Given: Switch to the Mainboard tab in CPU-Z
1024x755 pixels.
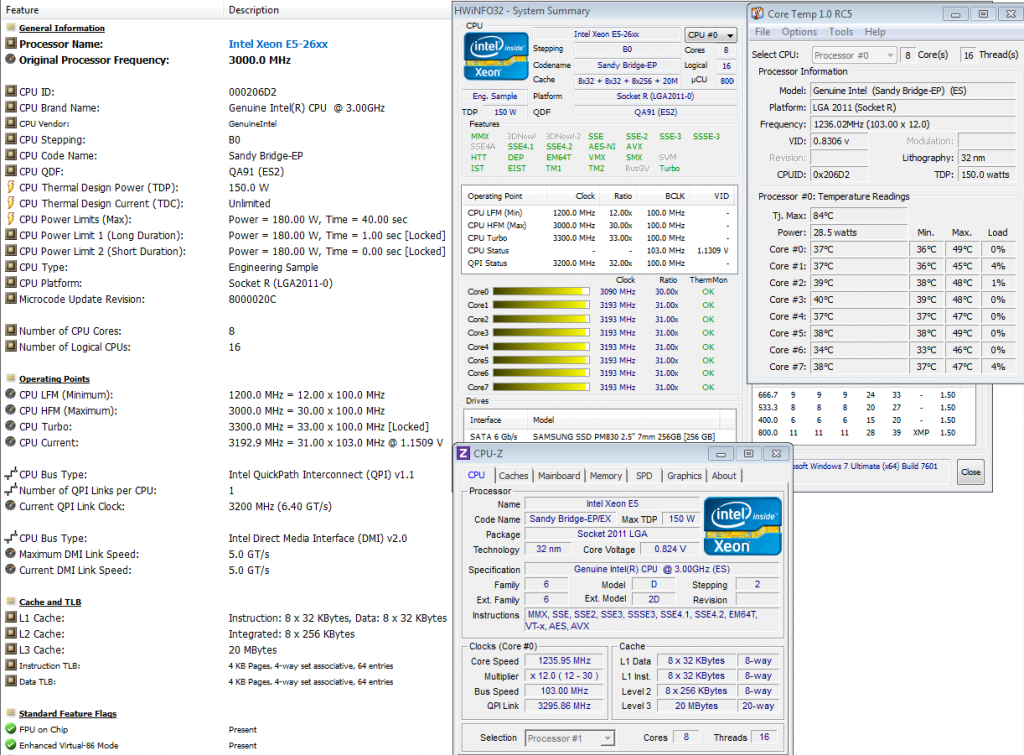Looking at the screenshot, I should pyautogui.click(x=558, y=476).
